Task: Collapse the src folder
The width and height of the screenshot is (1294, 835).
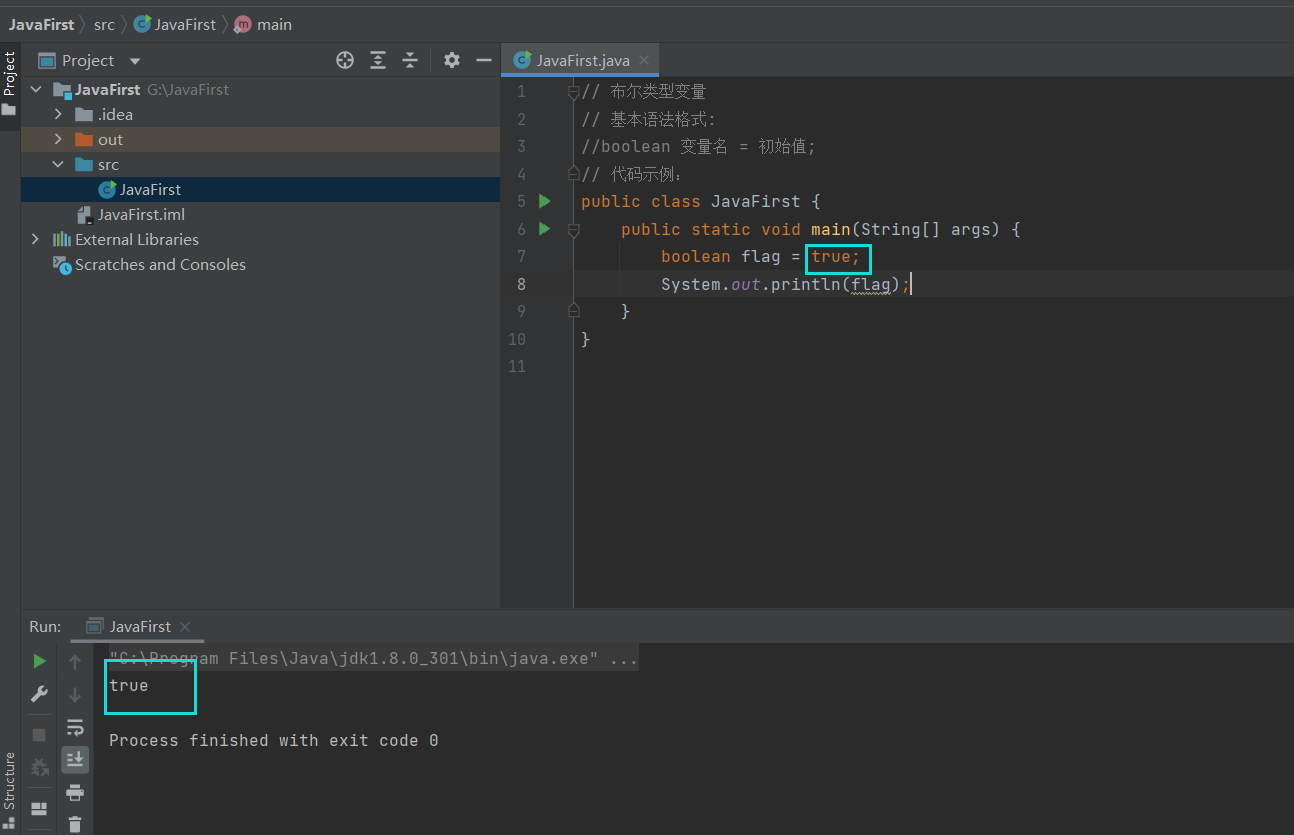Action: click(x=58, y=164)
